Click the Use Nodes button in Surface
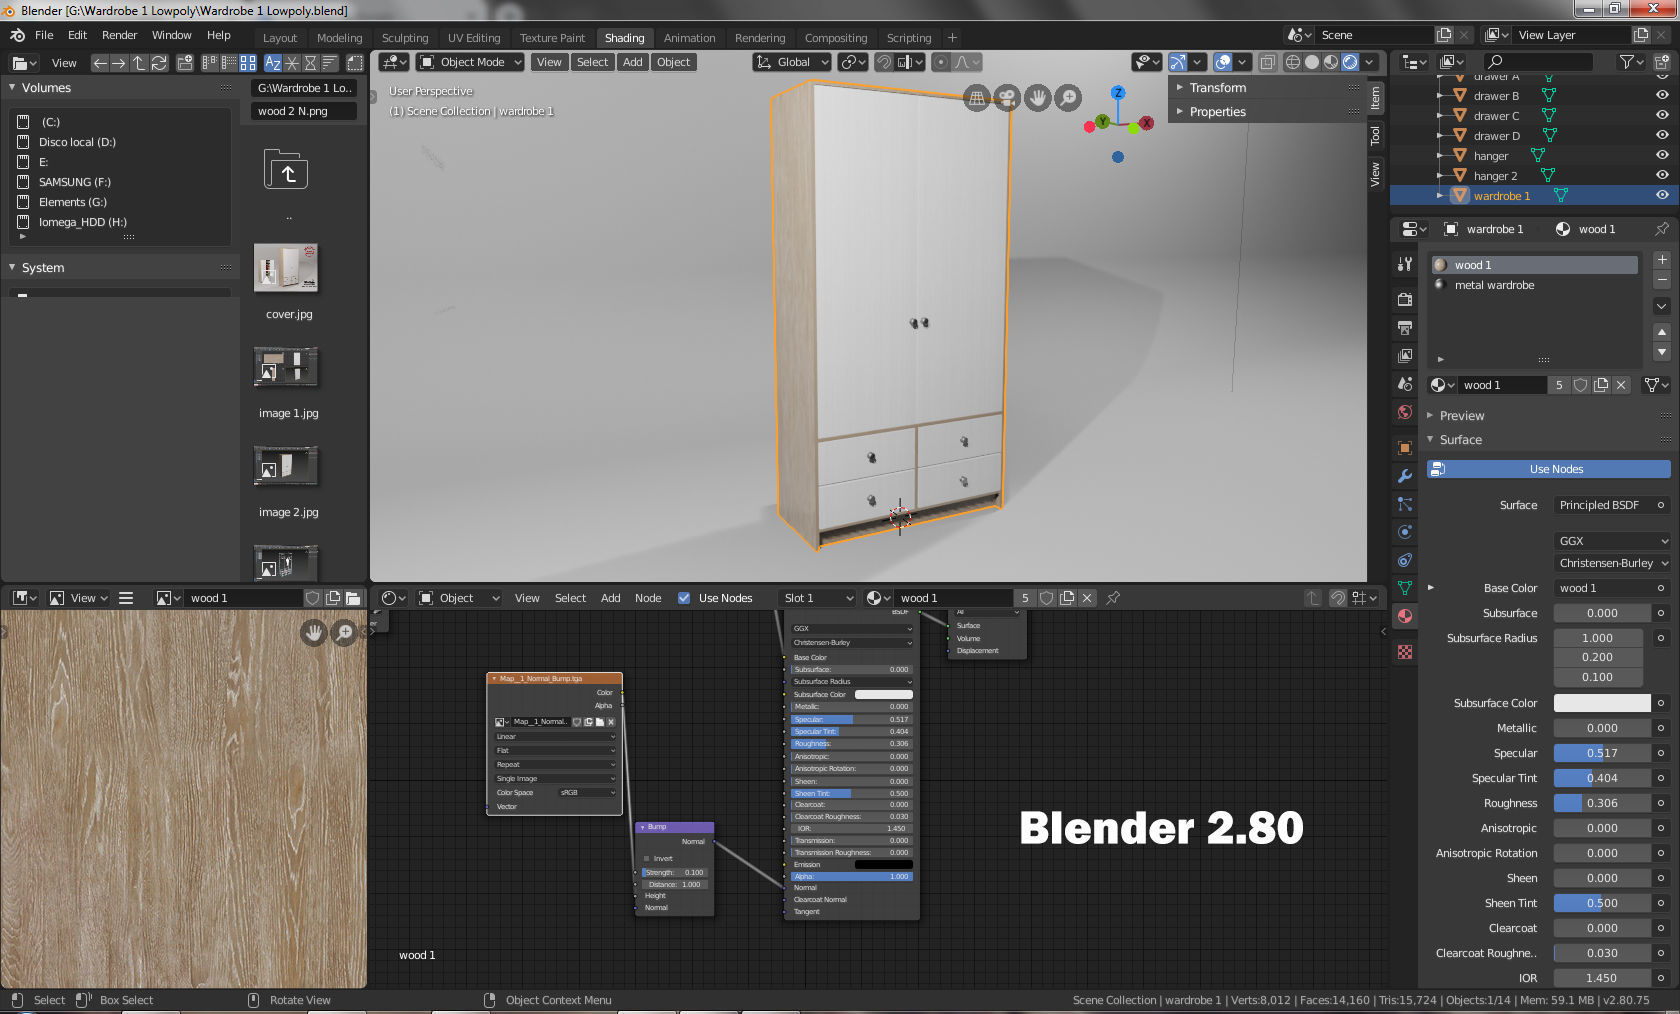1680x1014 pixels. click(x=1548, y=469)
